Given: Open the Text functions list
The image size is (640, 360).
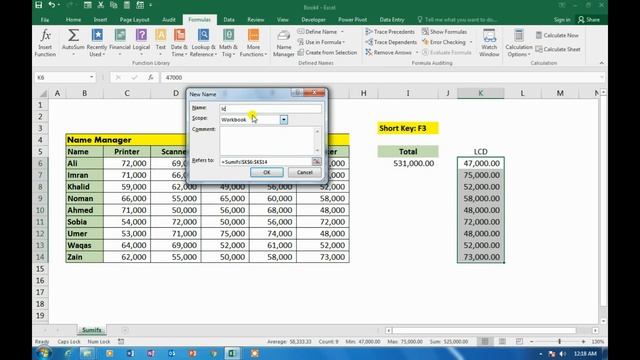Looking at the screenshot, I should click(x=160, y=43).
